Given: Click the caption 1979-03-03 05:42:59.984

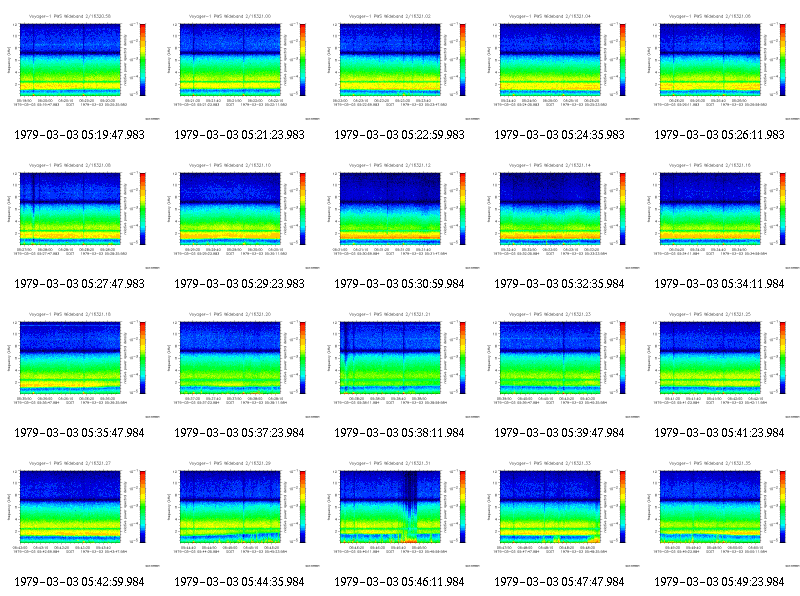Looking at the screenshot, I should pos(80,582).
